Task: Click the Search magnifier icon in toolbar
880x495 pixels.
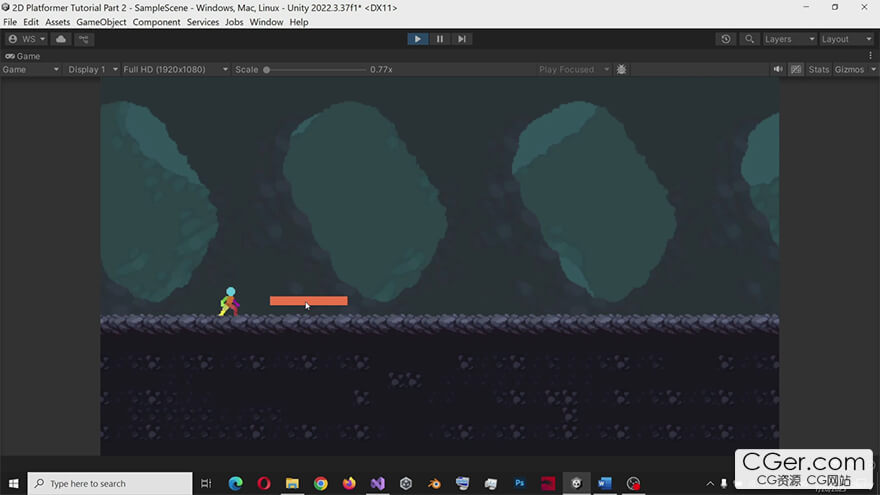Action: 749,39
